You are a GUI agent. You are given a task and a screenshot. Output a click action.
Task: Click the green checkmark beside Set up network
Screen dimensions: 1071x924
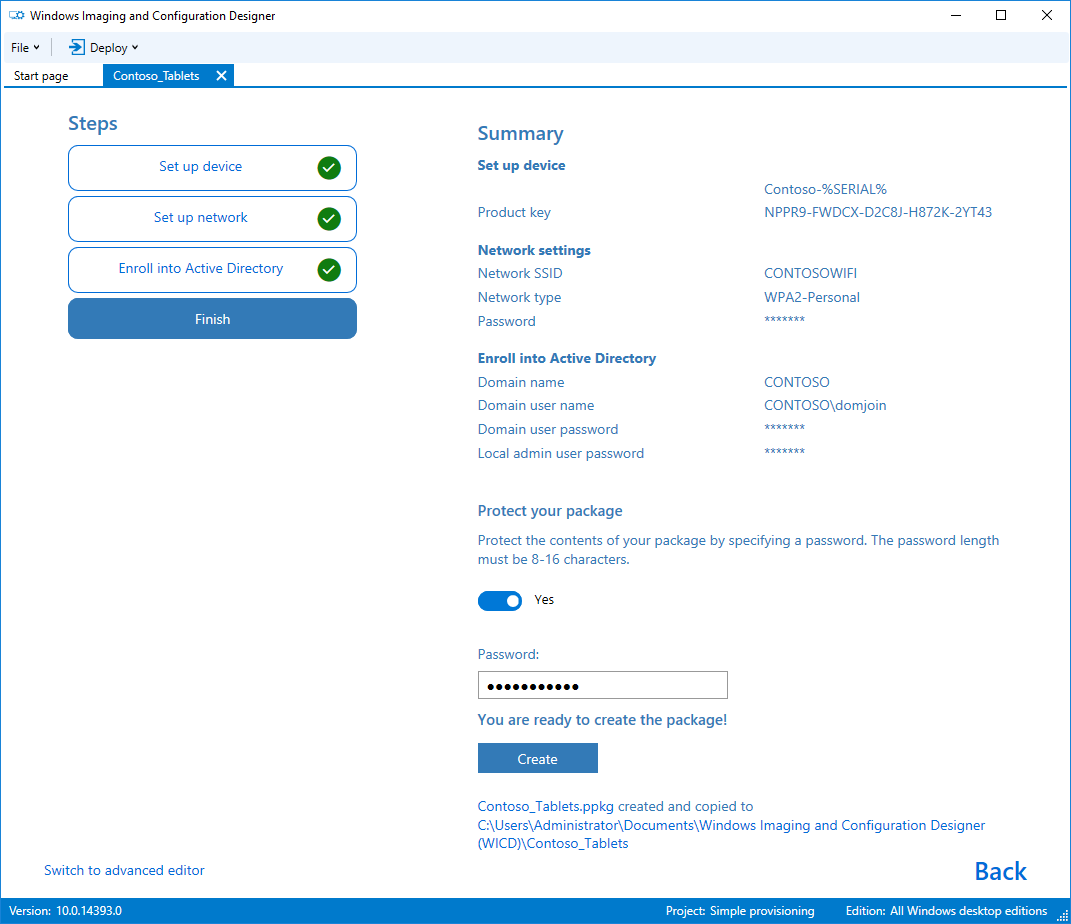pos(329,219)
